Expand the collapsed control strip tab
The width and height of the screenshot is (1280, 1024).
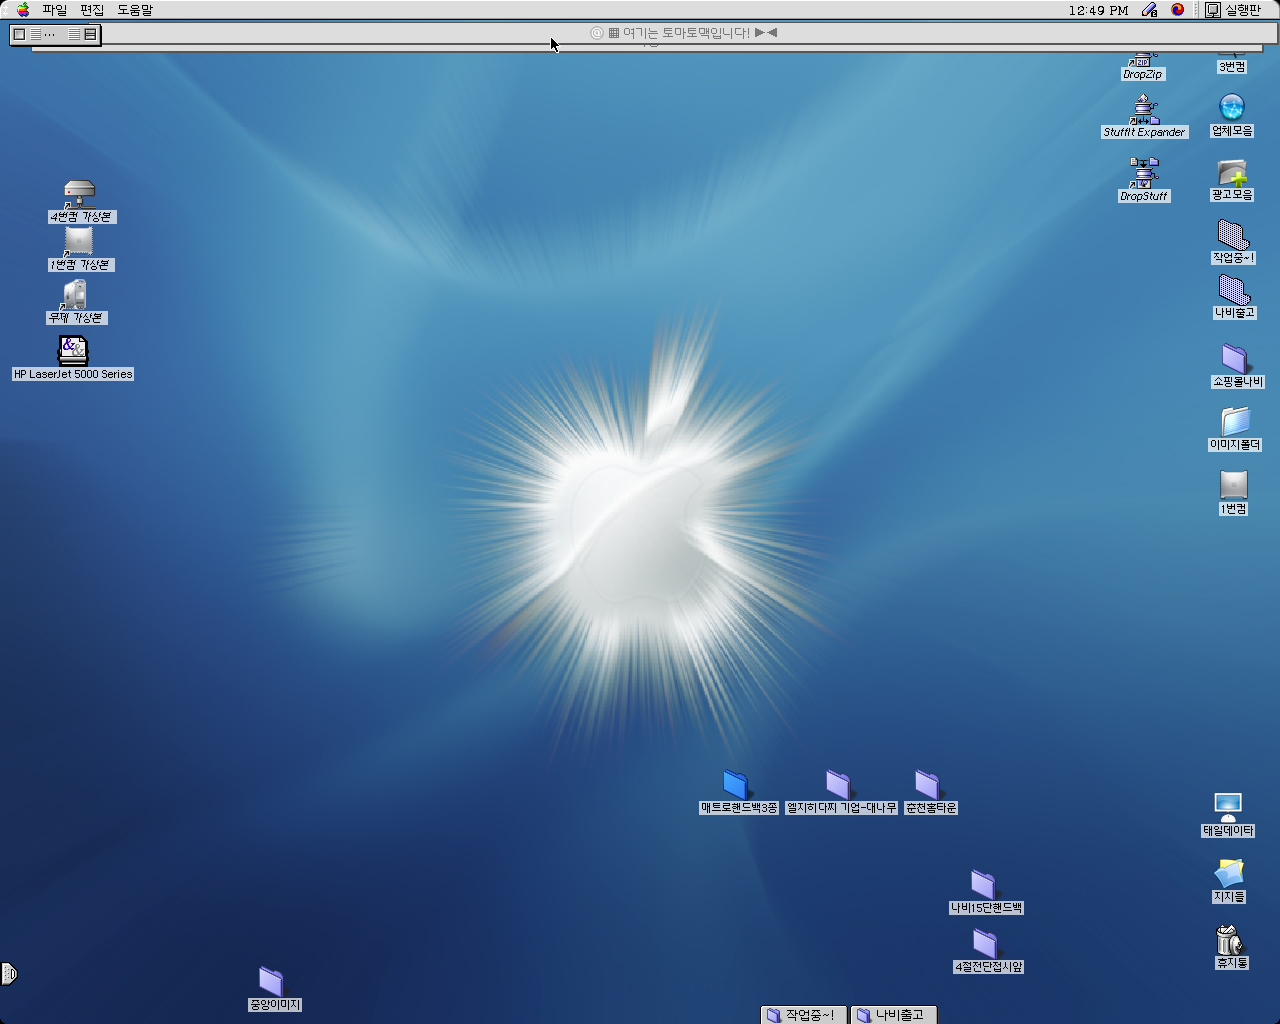click(x=8, y=973)
